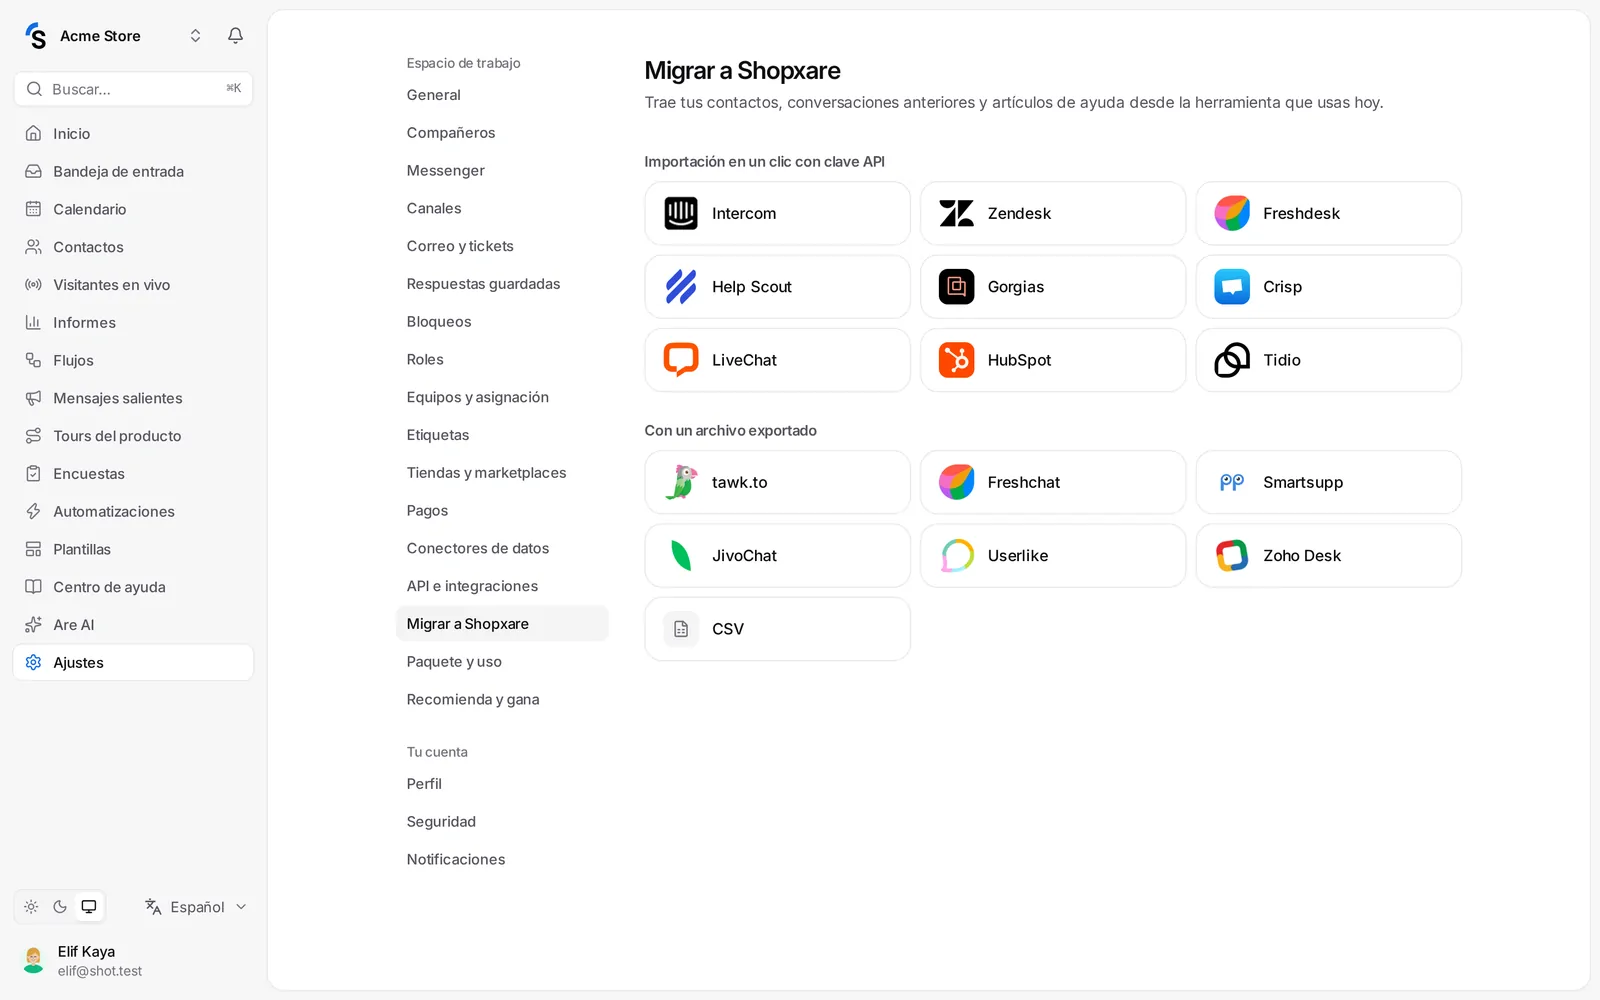
Task: Click Elif Kaya user profile avatar
Action: click(x=34, y=960)
